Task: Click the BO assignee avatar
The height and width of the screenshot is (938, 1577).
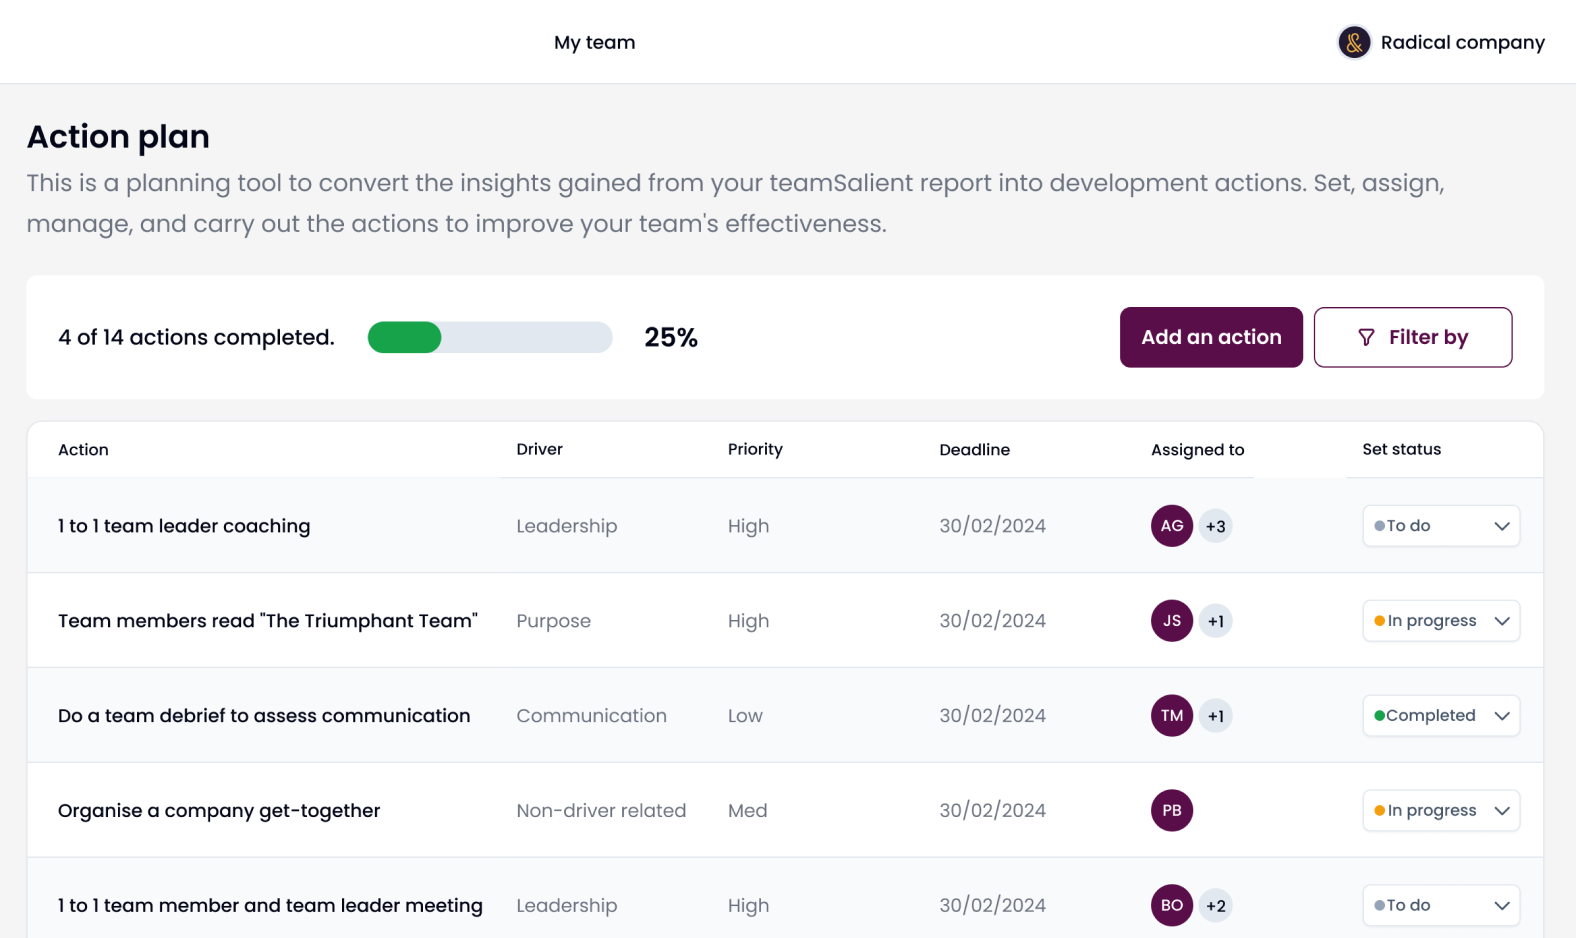Action: click(1171, 905)
